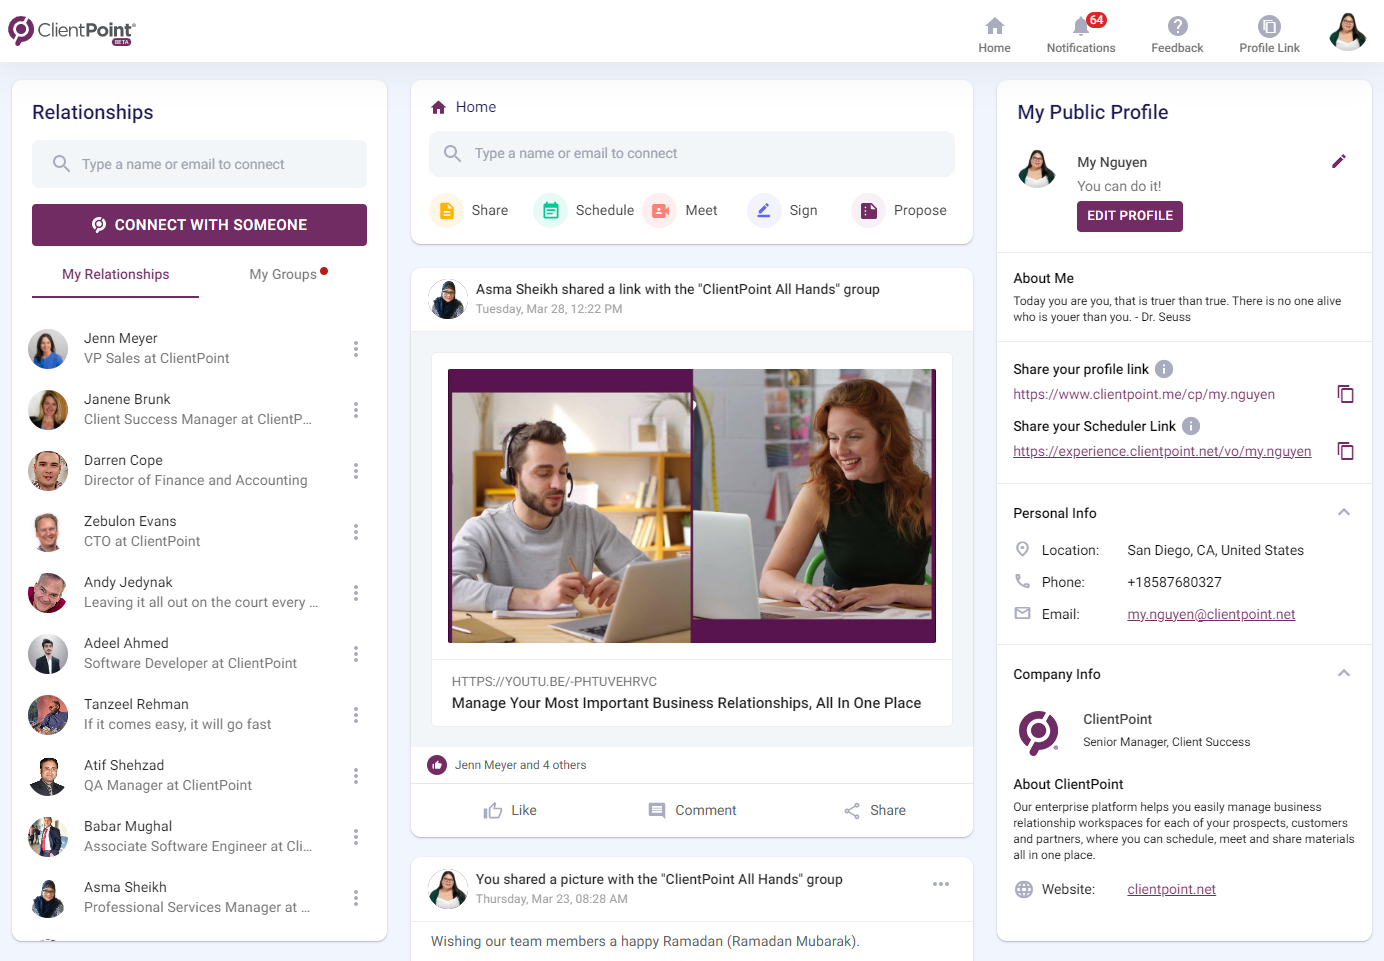Open Jenn Meyer's contact row
Viewport: 1384px width, 961px height.
click(x=199, y=349)
